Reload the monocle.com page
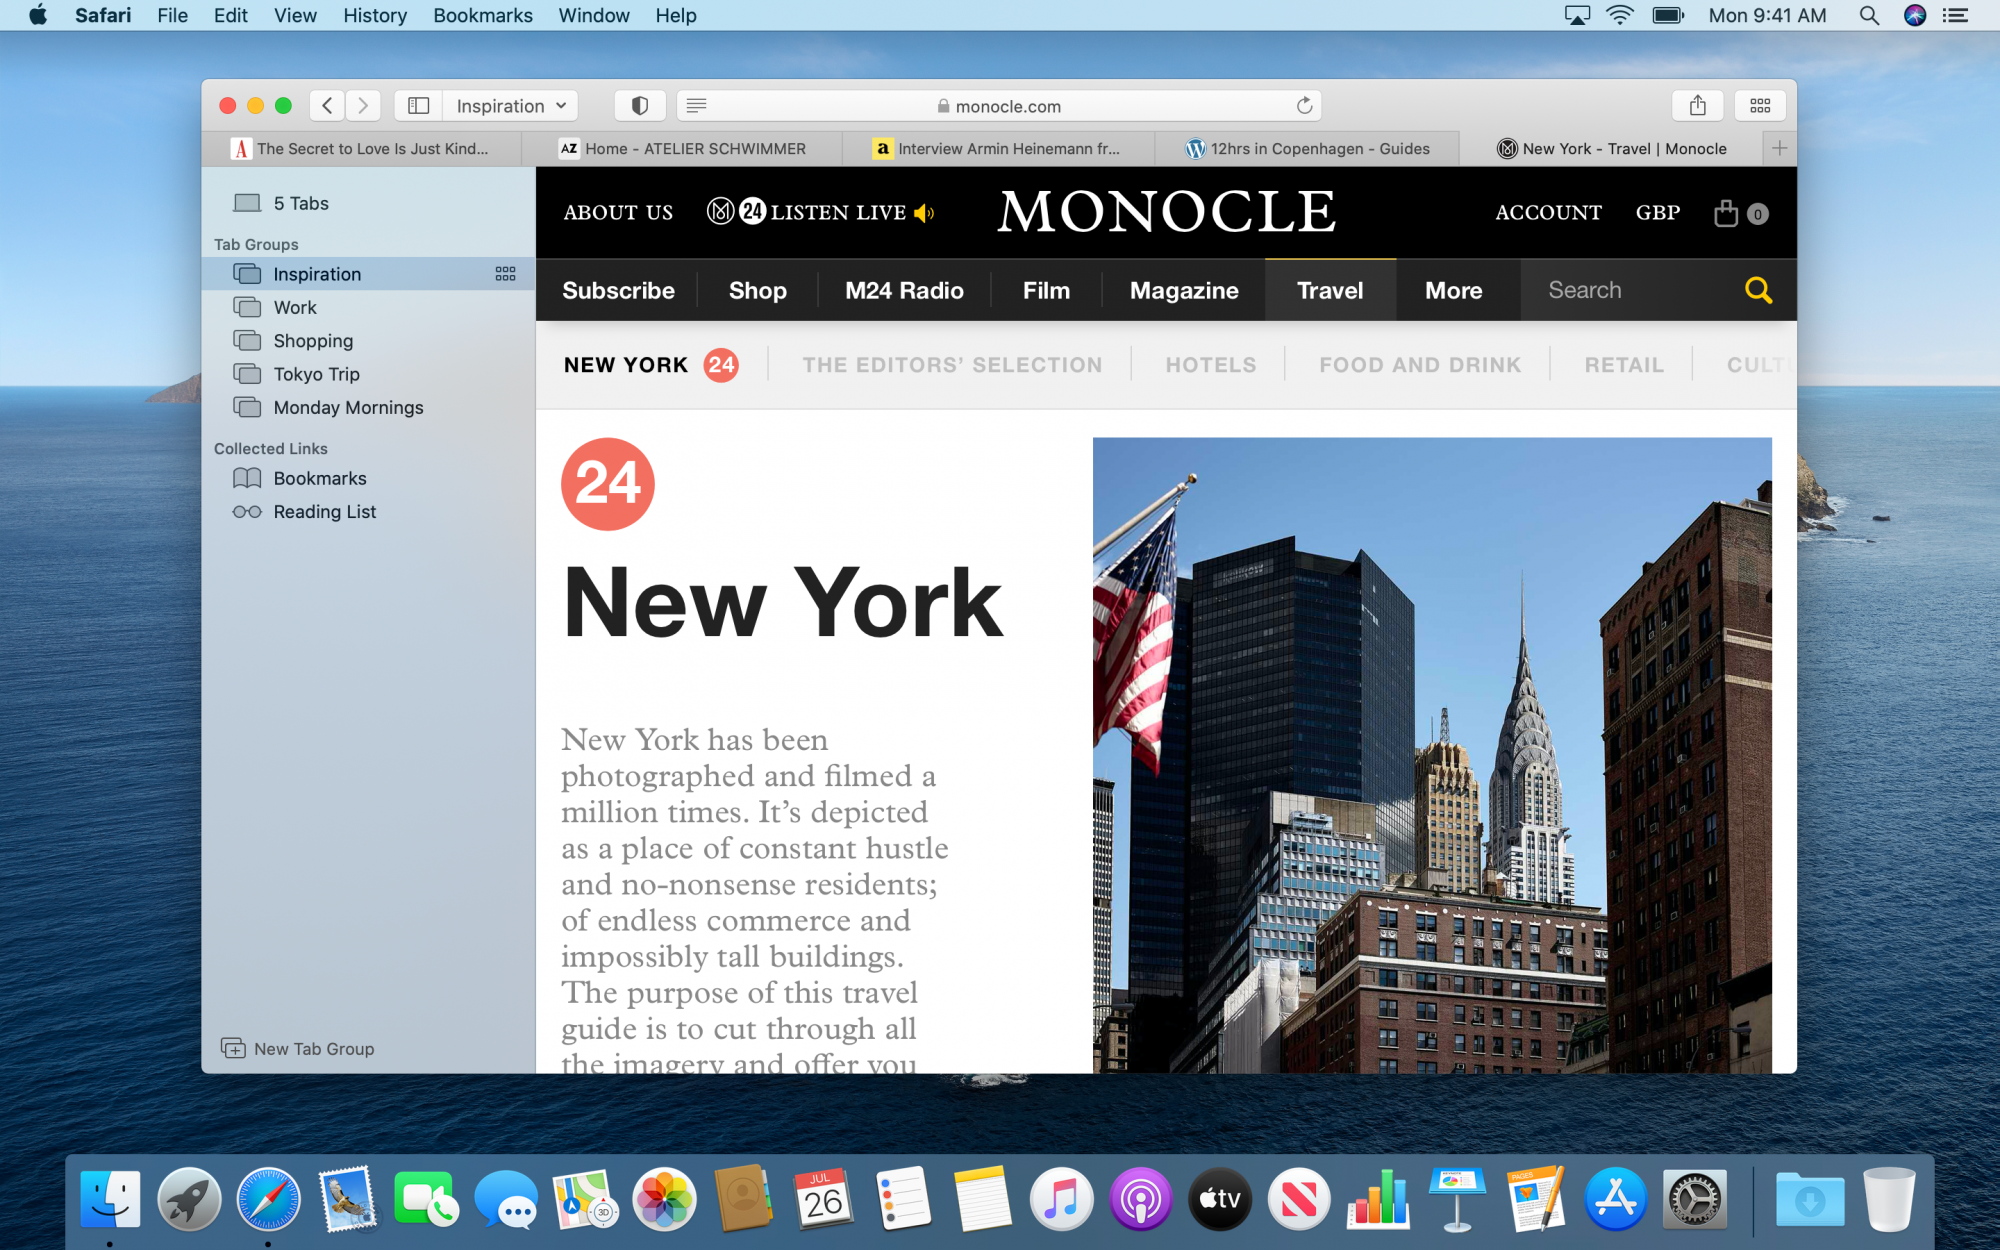2000x1250 pixels. pyautogui.click(x=1304, y=106)
